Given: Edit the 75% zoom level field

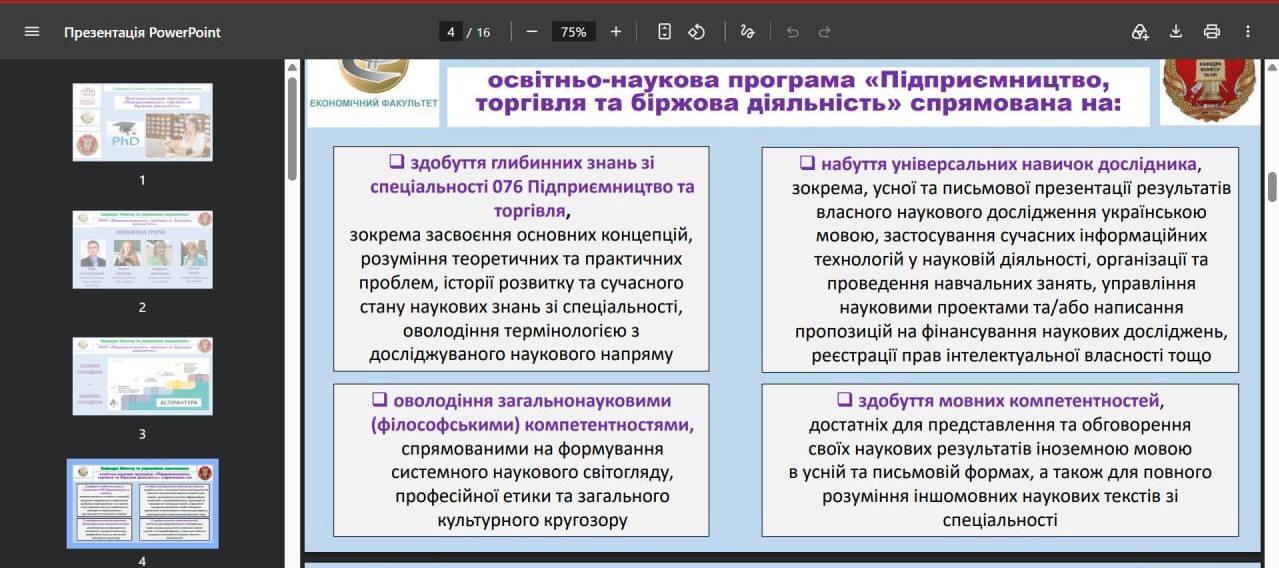Looking at the screenshot, I should pyautogui.click(x=574, y=32).
